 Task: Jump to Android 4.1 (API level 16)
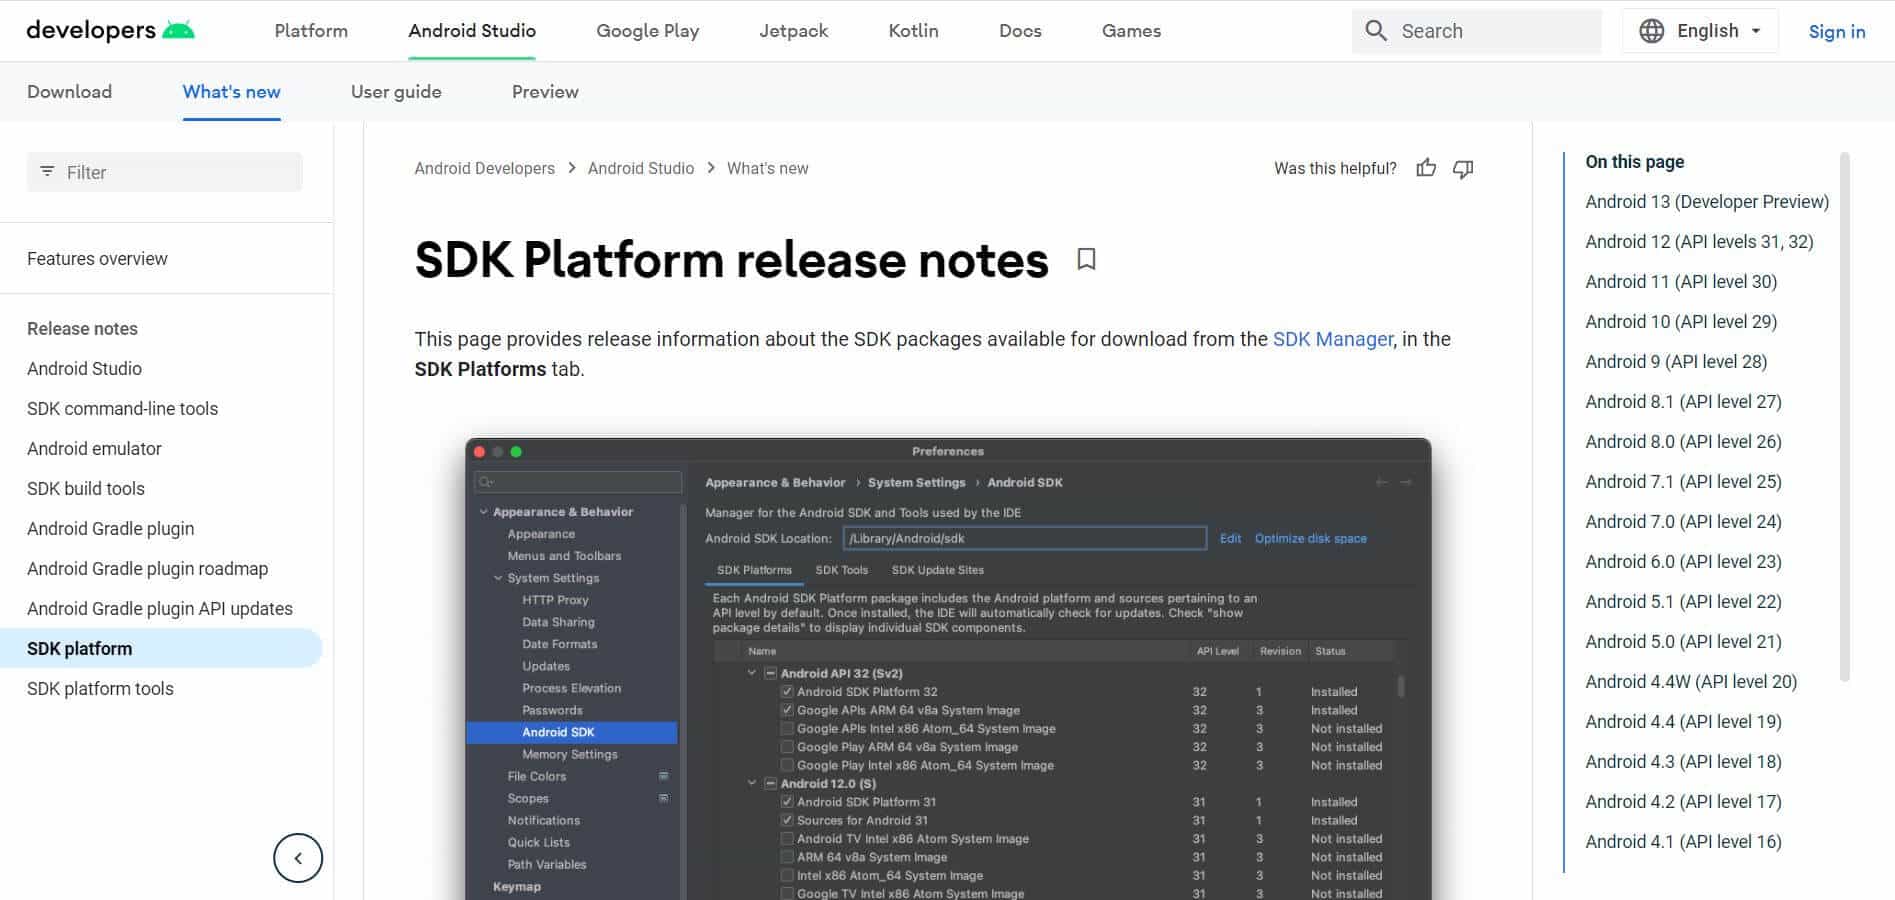click(x=1683, y=841)
